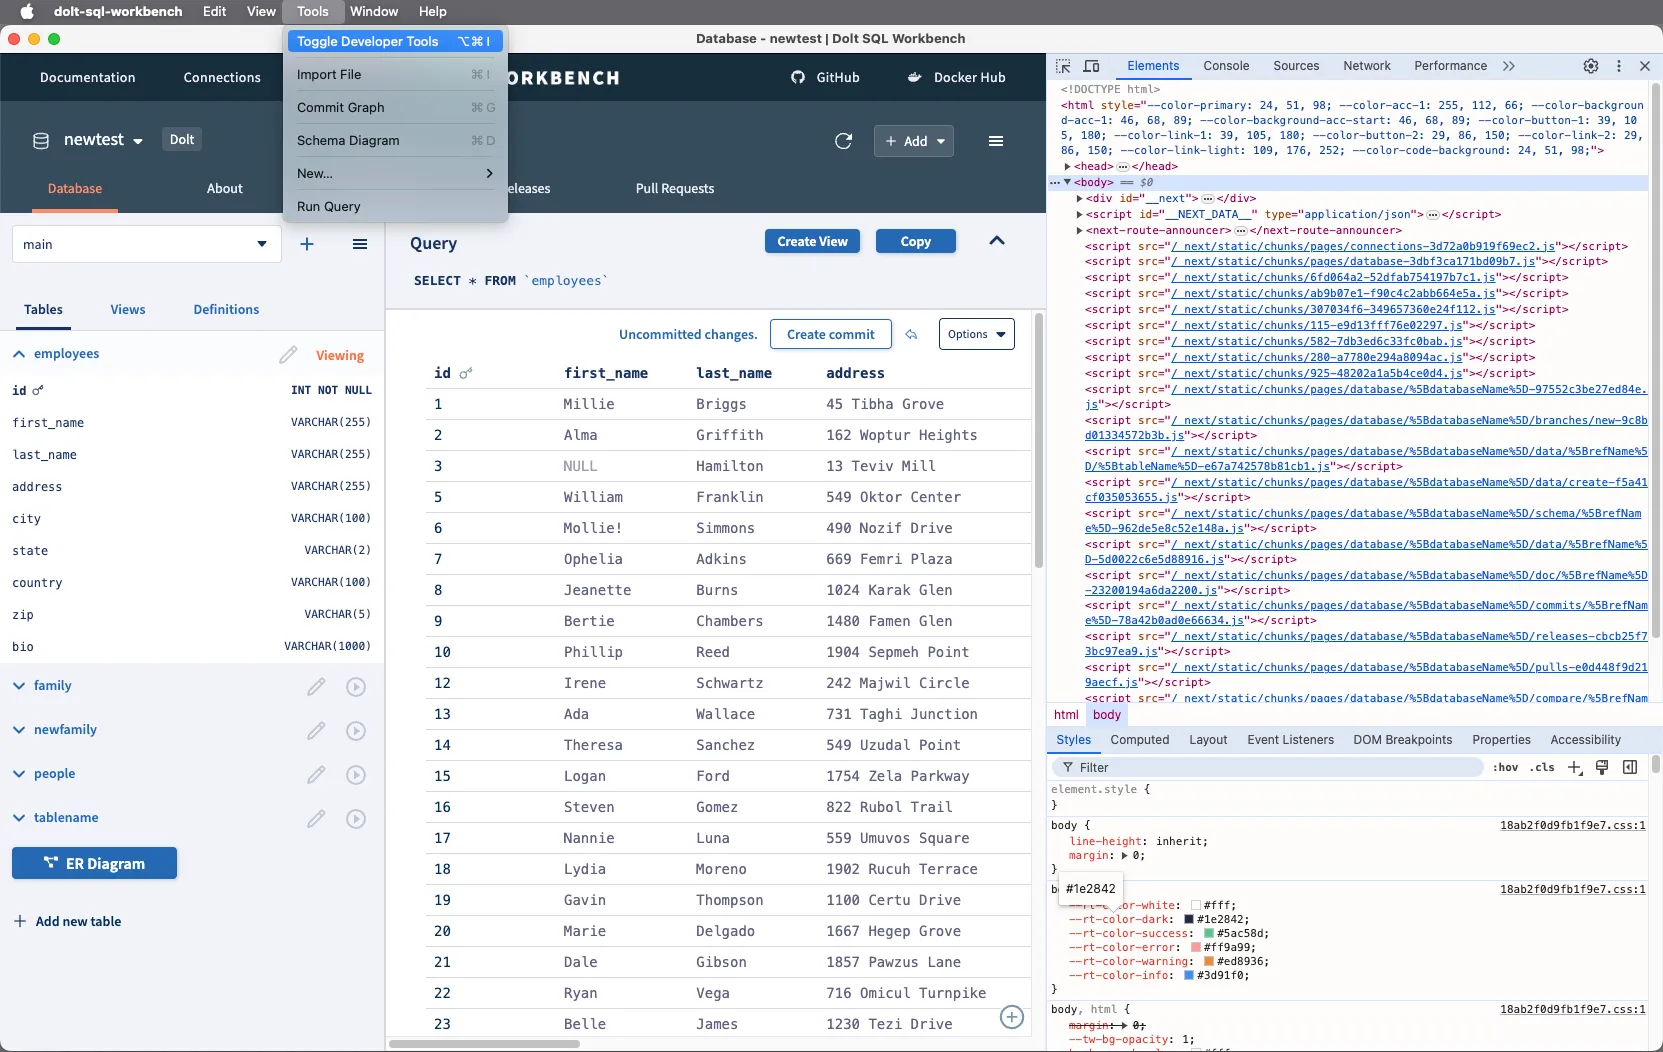
Task: Edit the family table using its pencil icon
Action: pyautogui.click(x=316, y=687)
